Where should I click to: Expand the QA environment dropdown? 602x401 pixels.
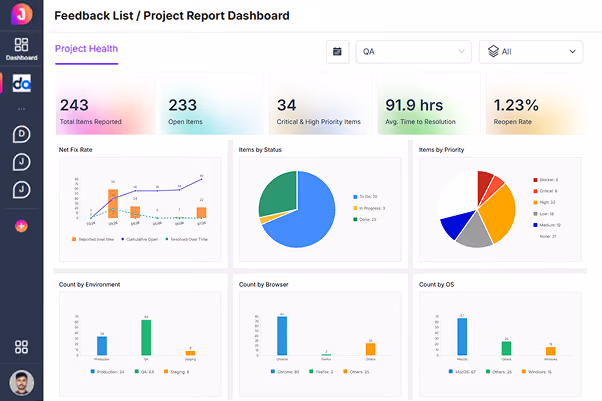coord(413,51)
